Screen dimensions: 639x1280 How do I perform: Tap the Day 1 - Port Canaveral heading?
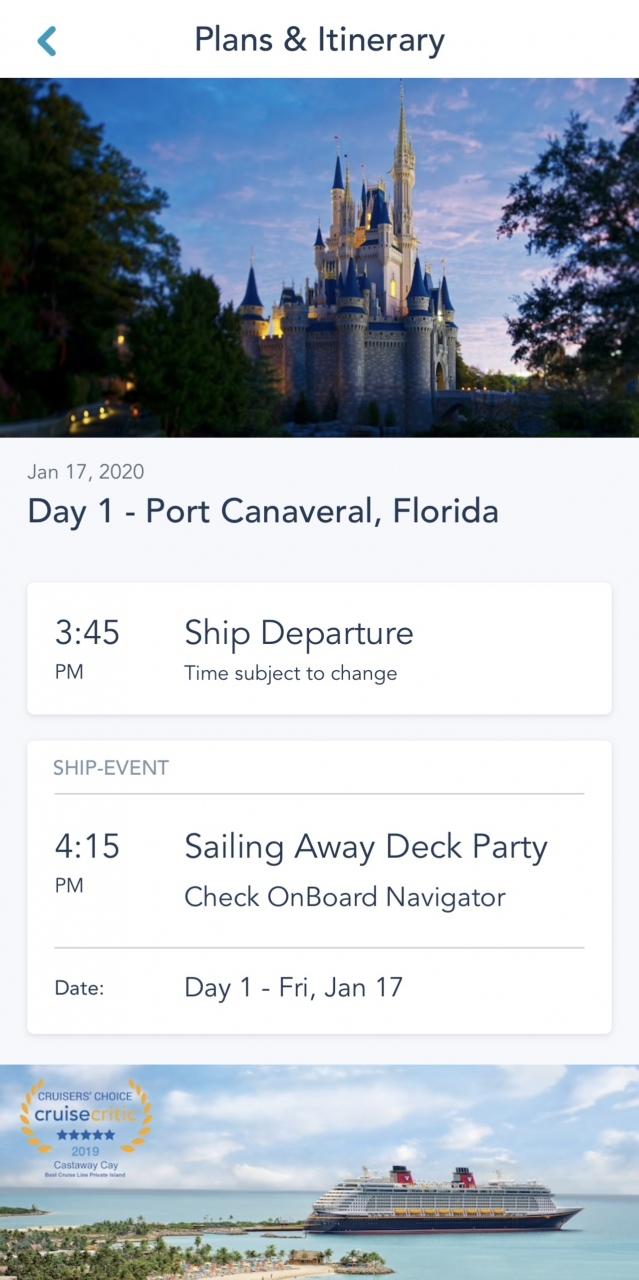pos(262,511)
